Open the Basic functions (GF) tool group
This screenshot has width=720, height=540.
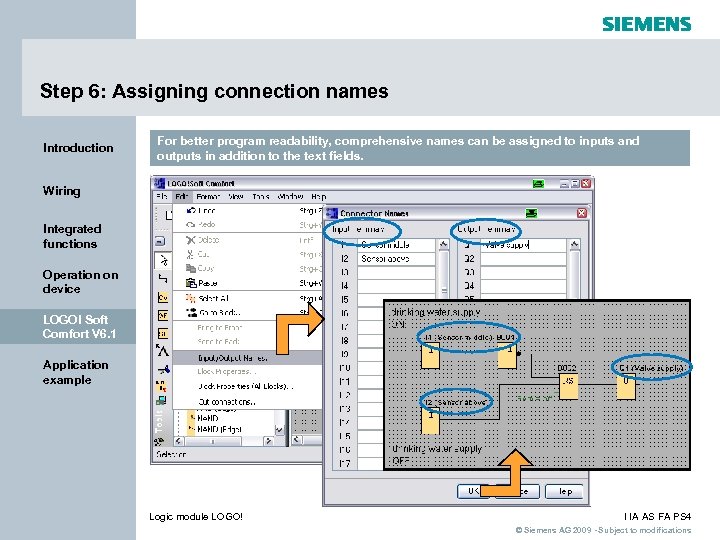tap(163, 315)
